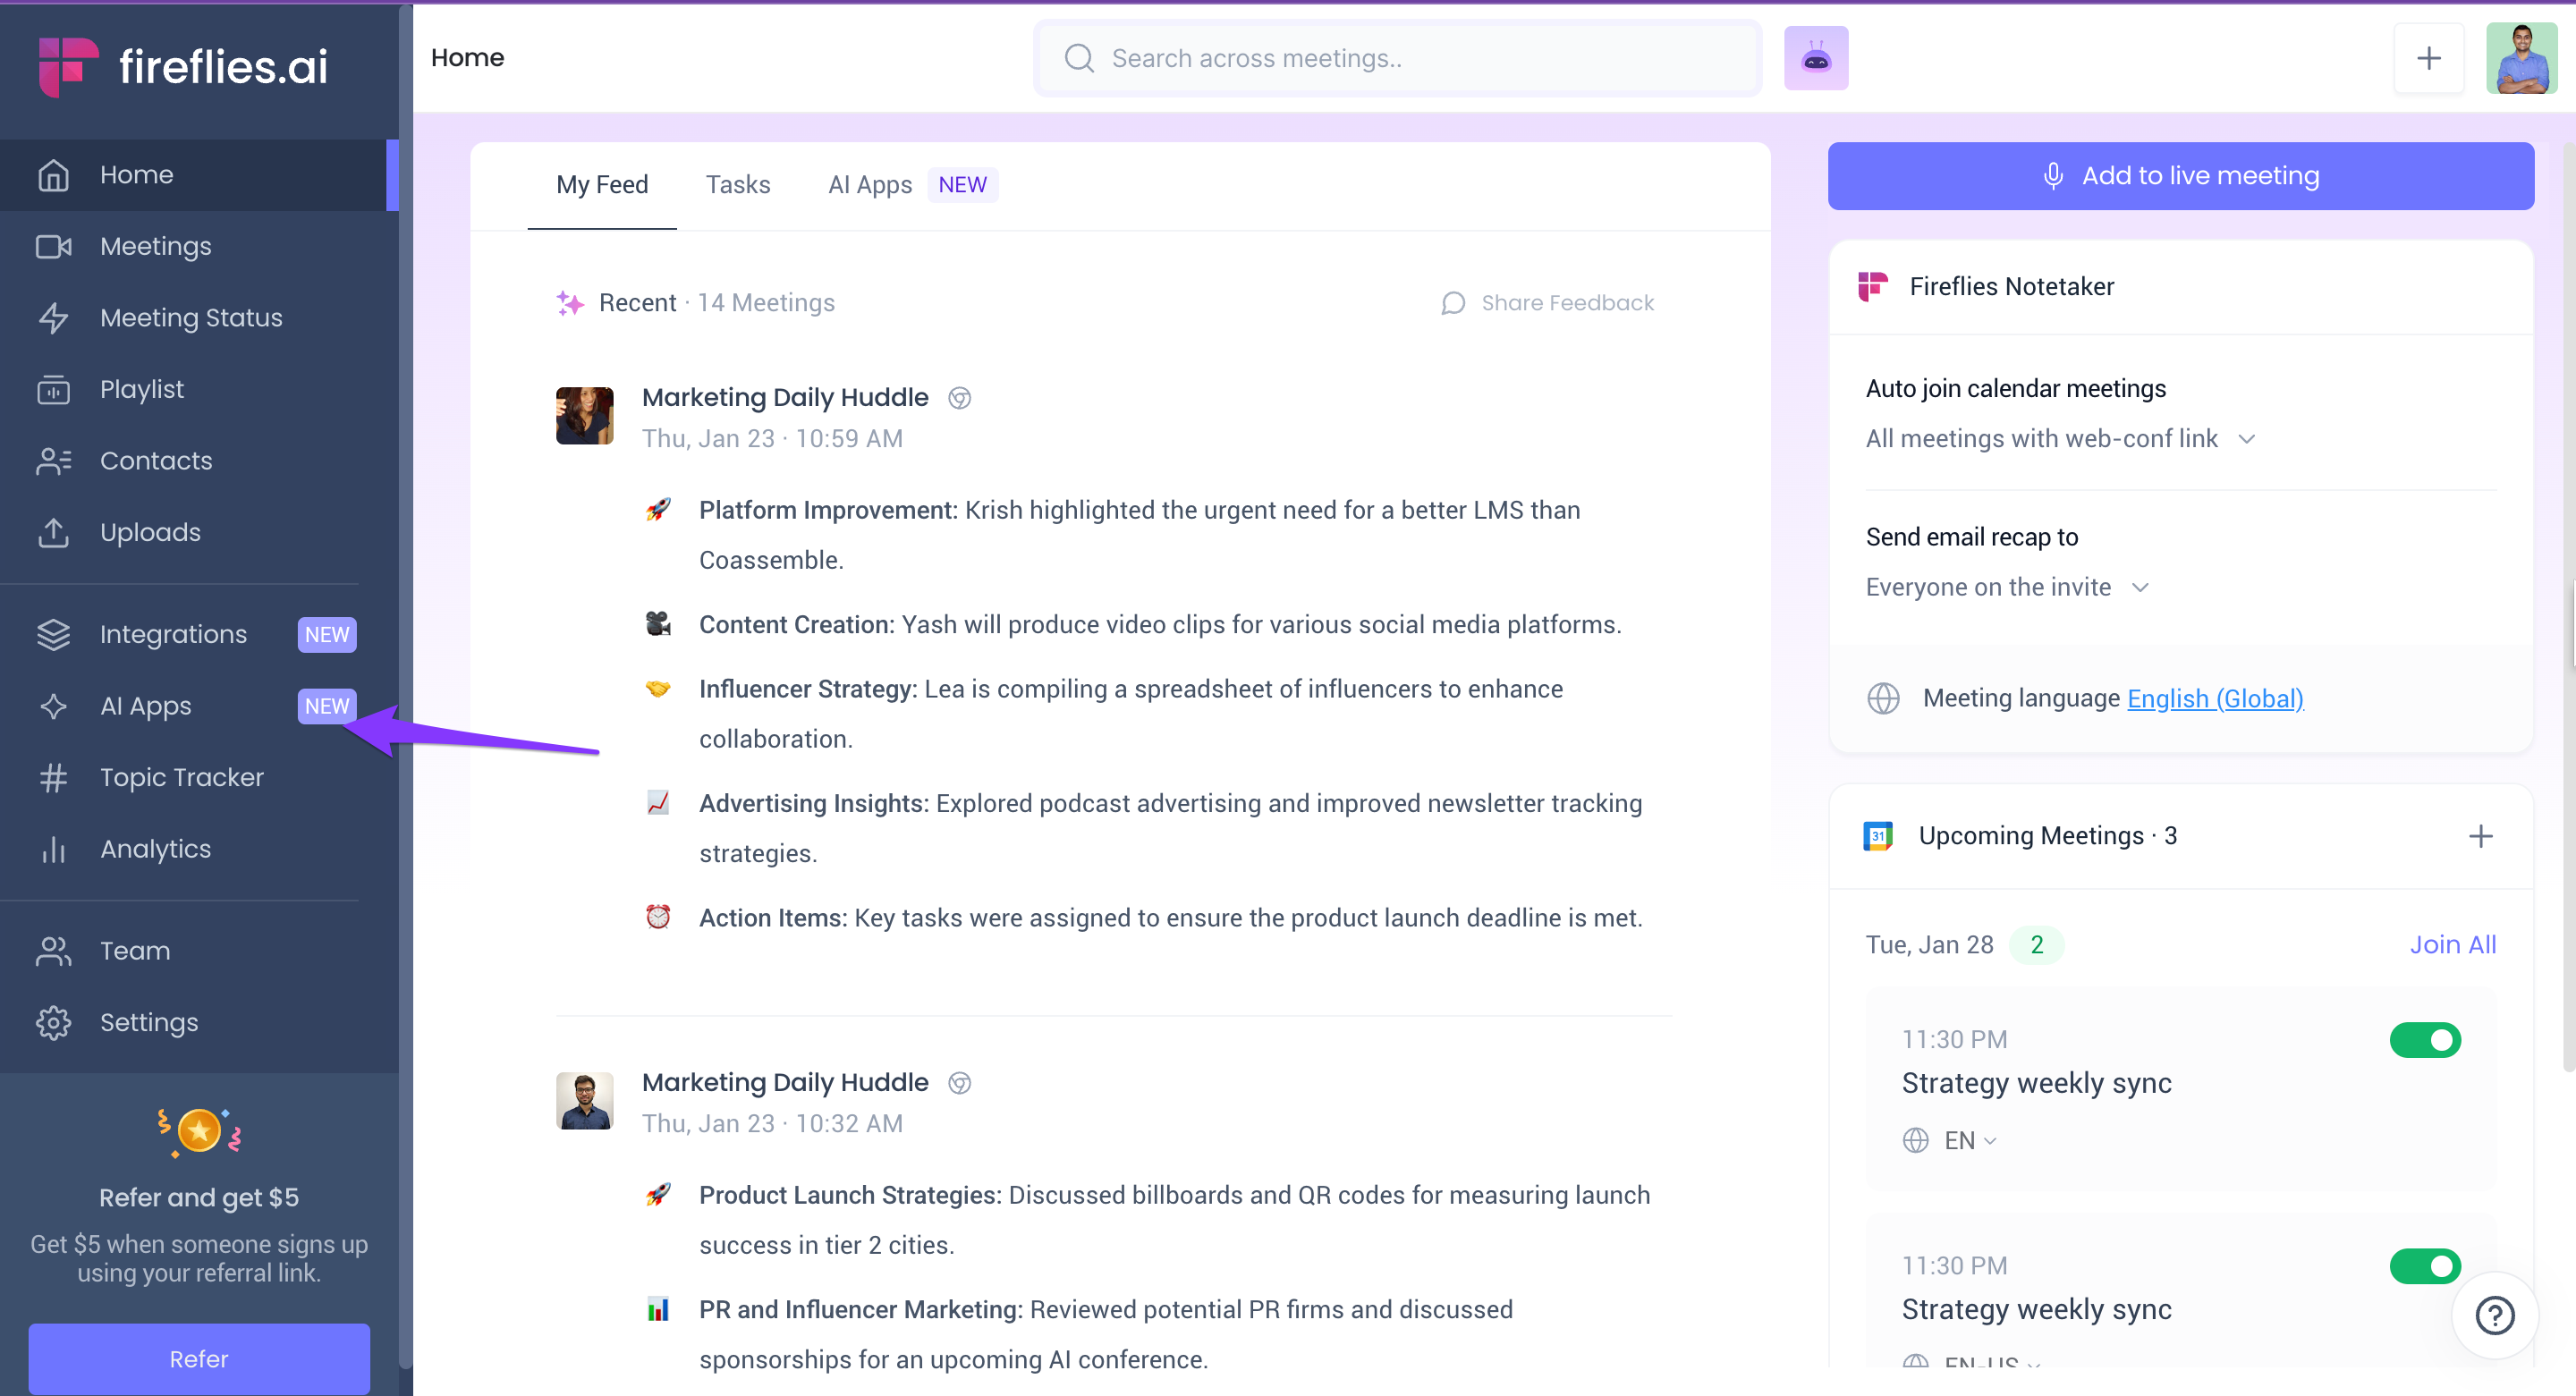2576x1396 pixels.
Task: Click the Uploads icon in sidebar
Action: click(x=53, y=532)
